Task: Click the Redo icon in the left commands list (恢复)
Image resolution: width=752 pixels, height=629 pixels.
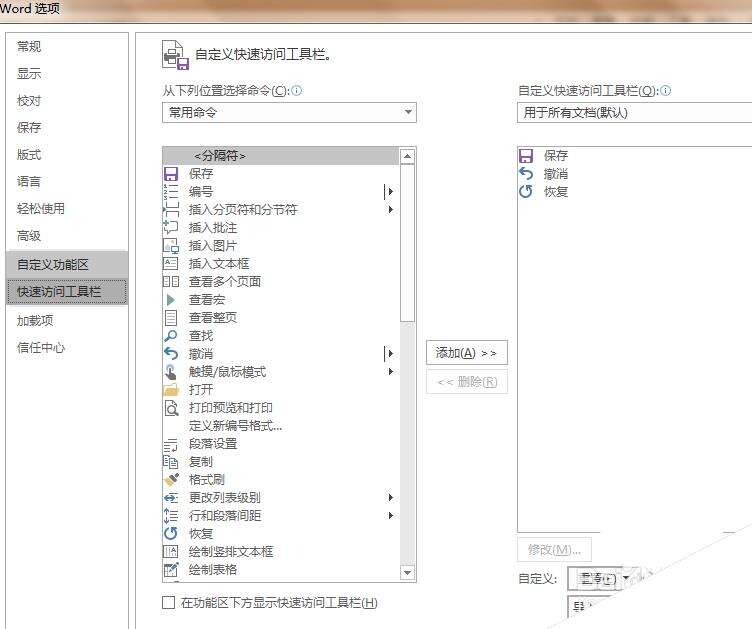Action: (171, 534)
